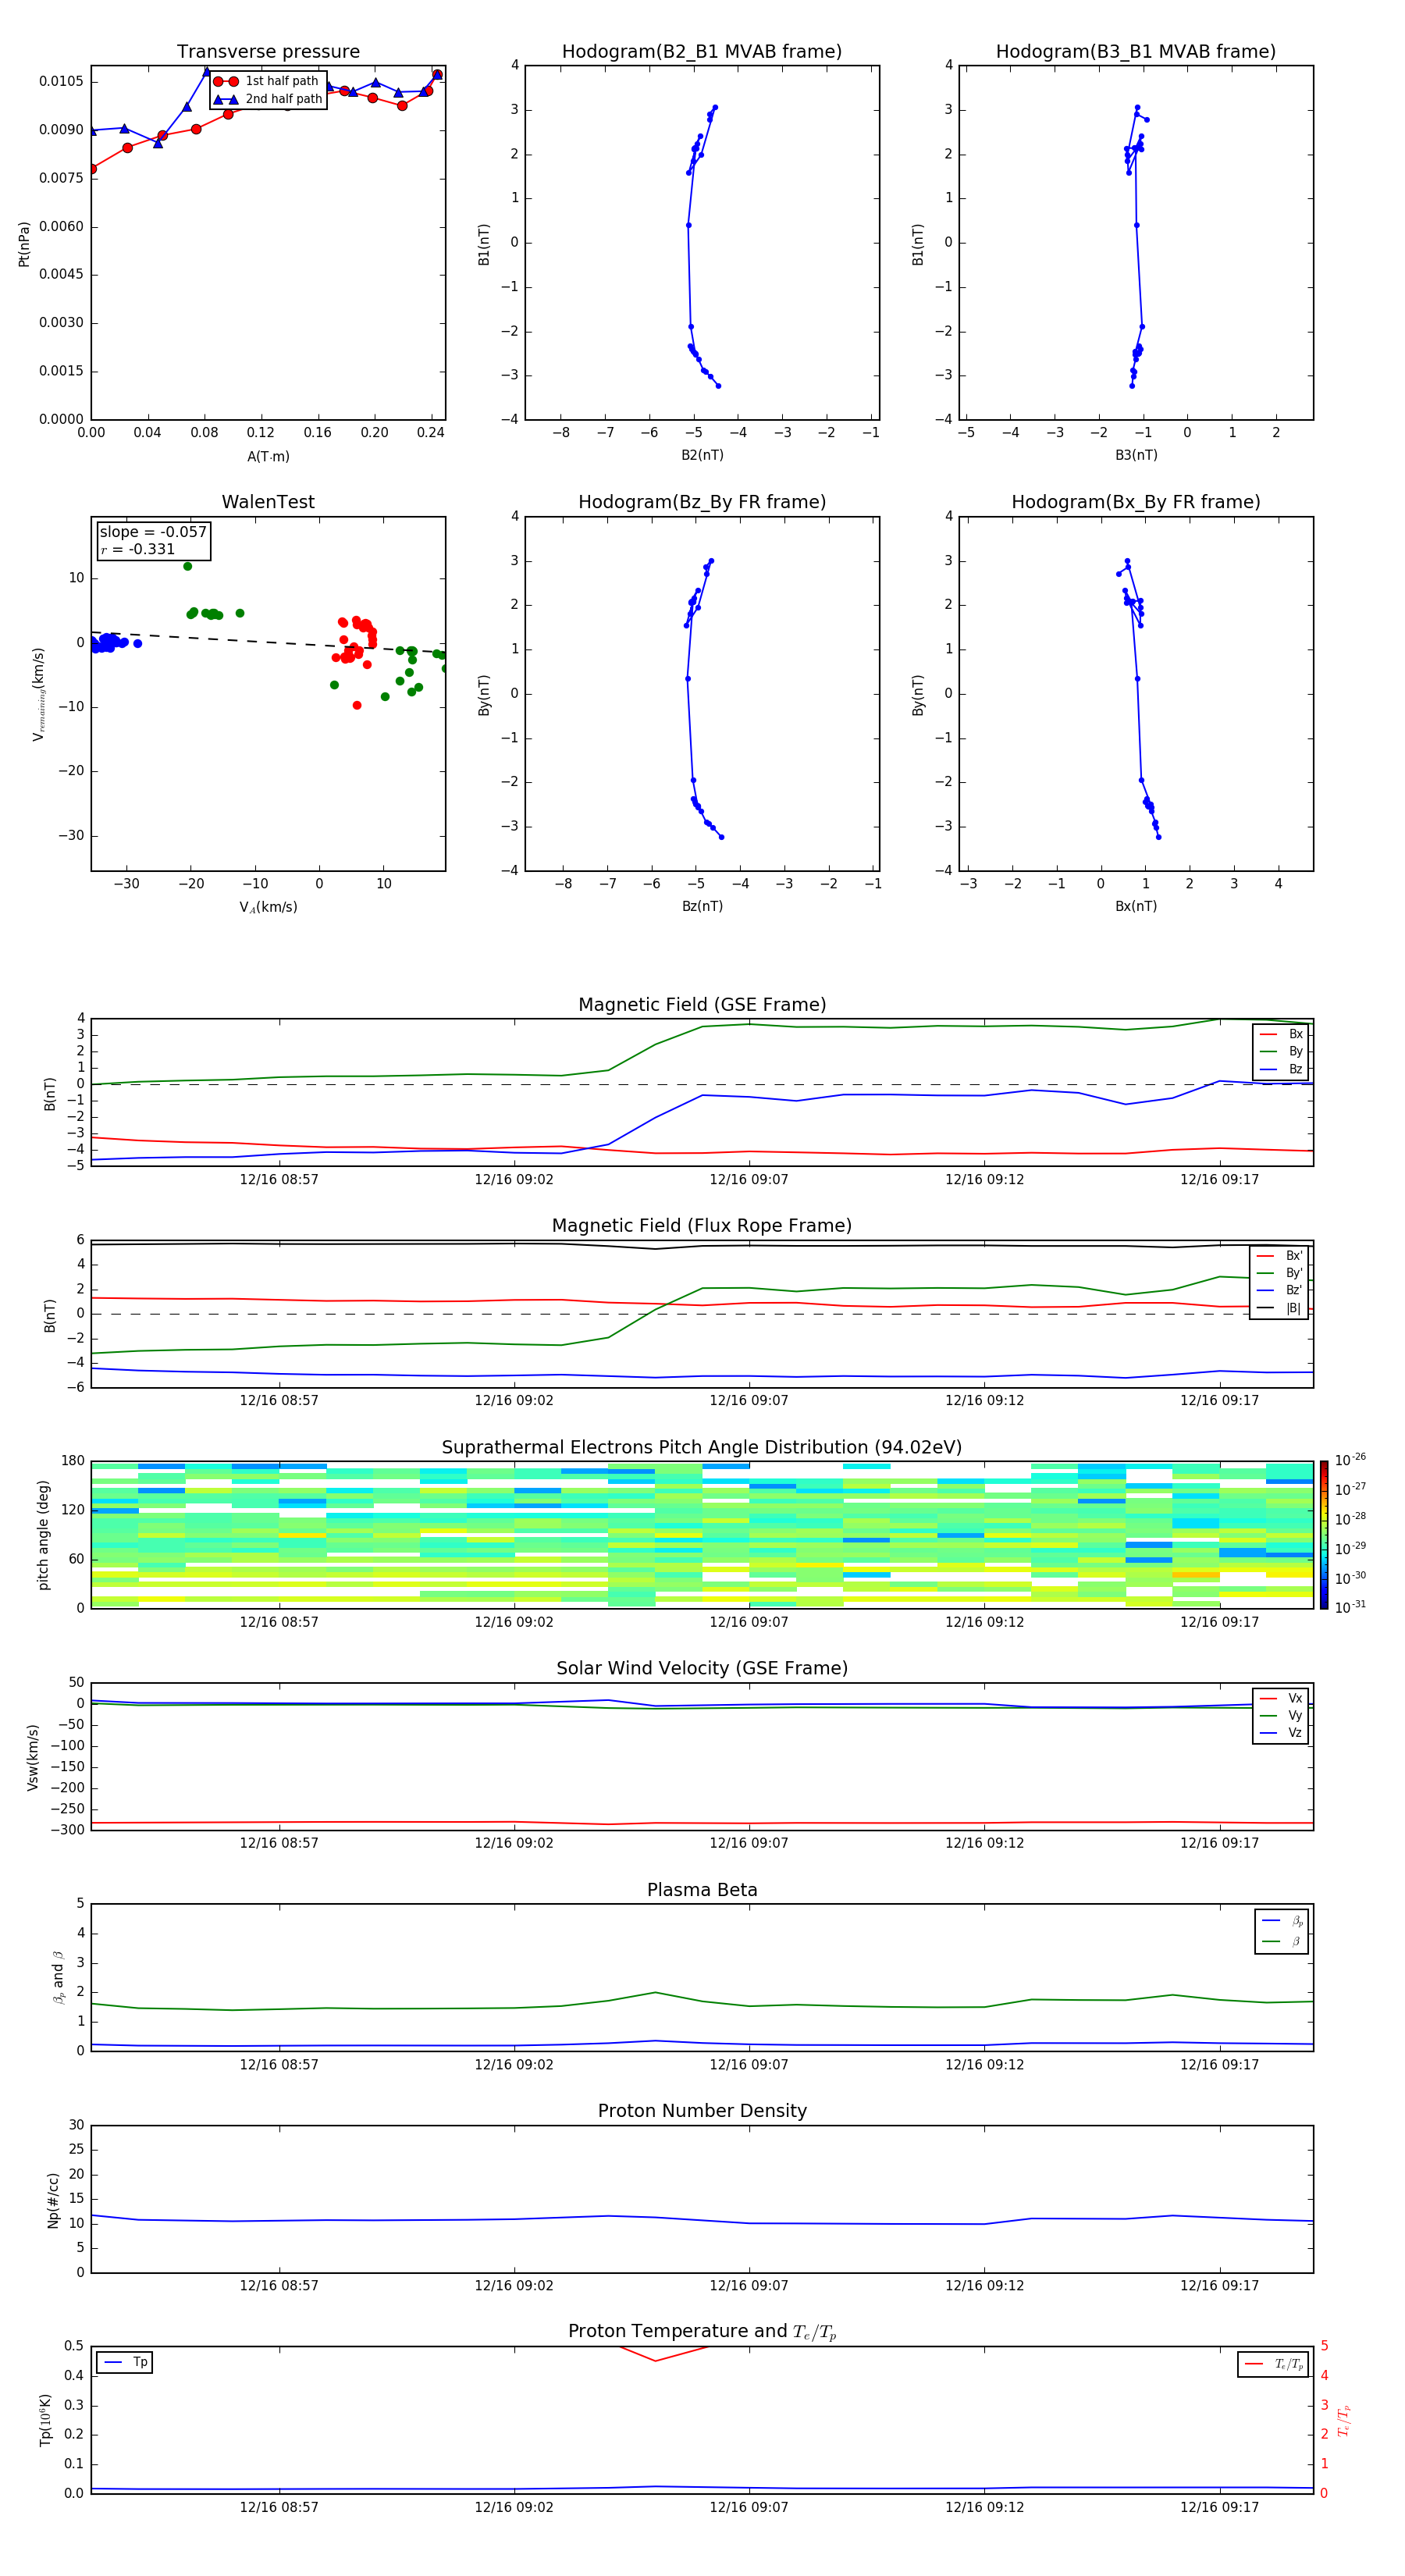Click the 'Magnetic Field (Flux Rope Frame)' title
Viewport: 1405px width, 2576px height.
(702, 1226)
